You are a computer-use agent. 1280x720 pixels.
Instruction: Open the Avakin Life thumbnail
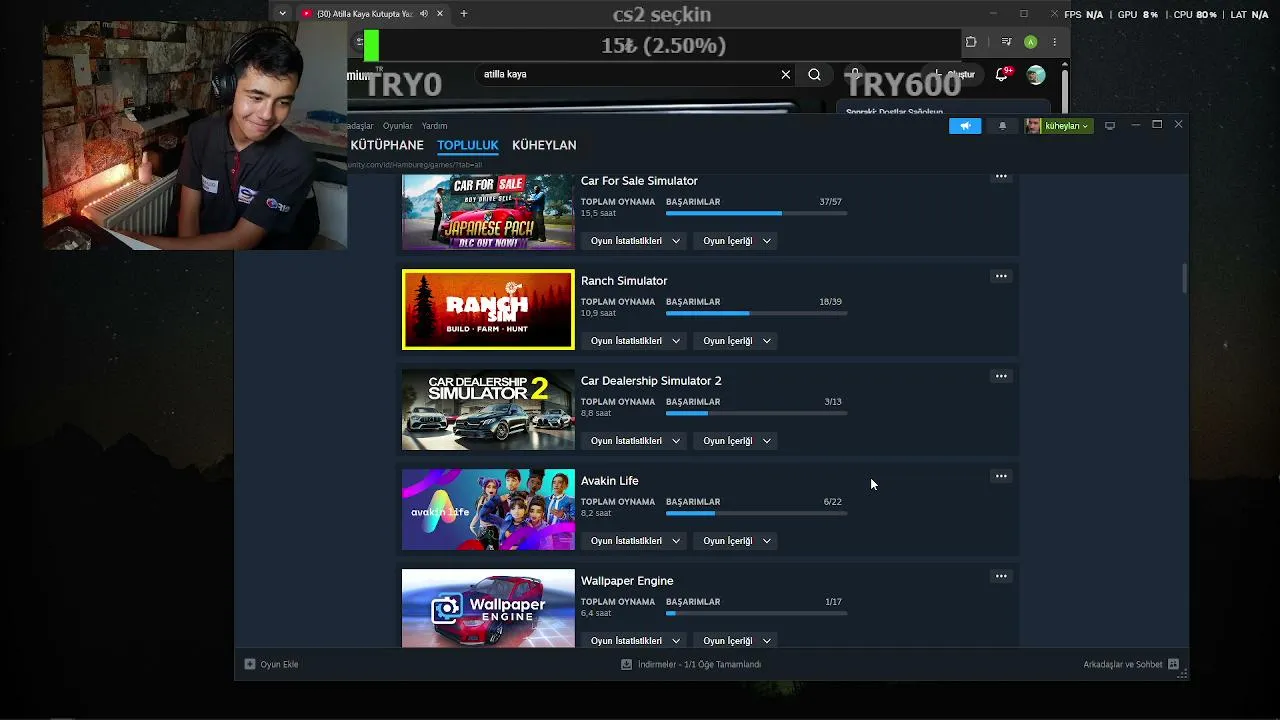(488, 510)
